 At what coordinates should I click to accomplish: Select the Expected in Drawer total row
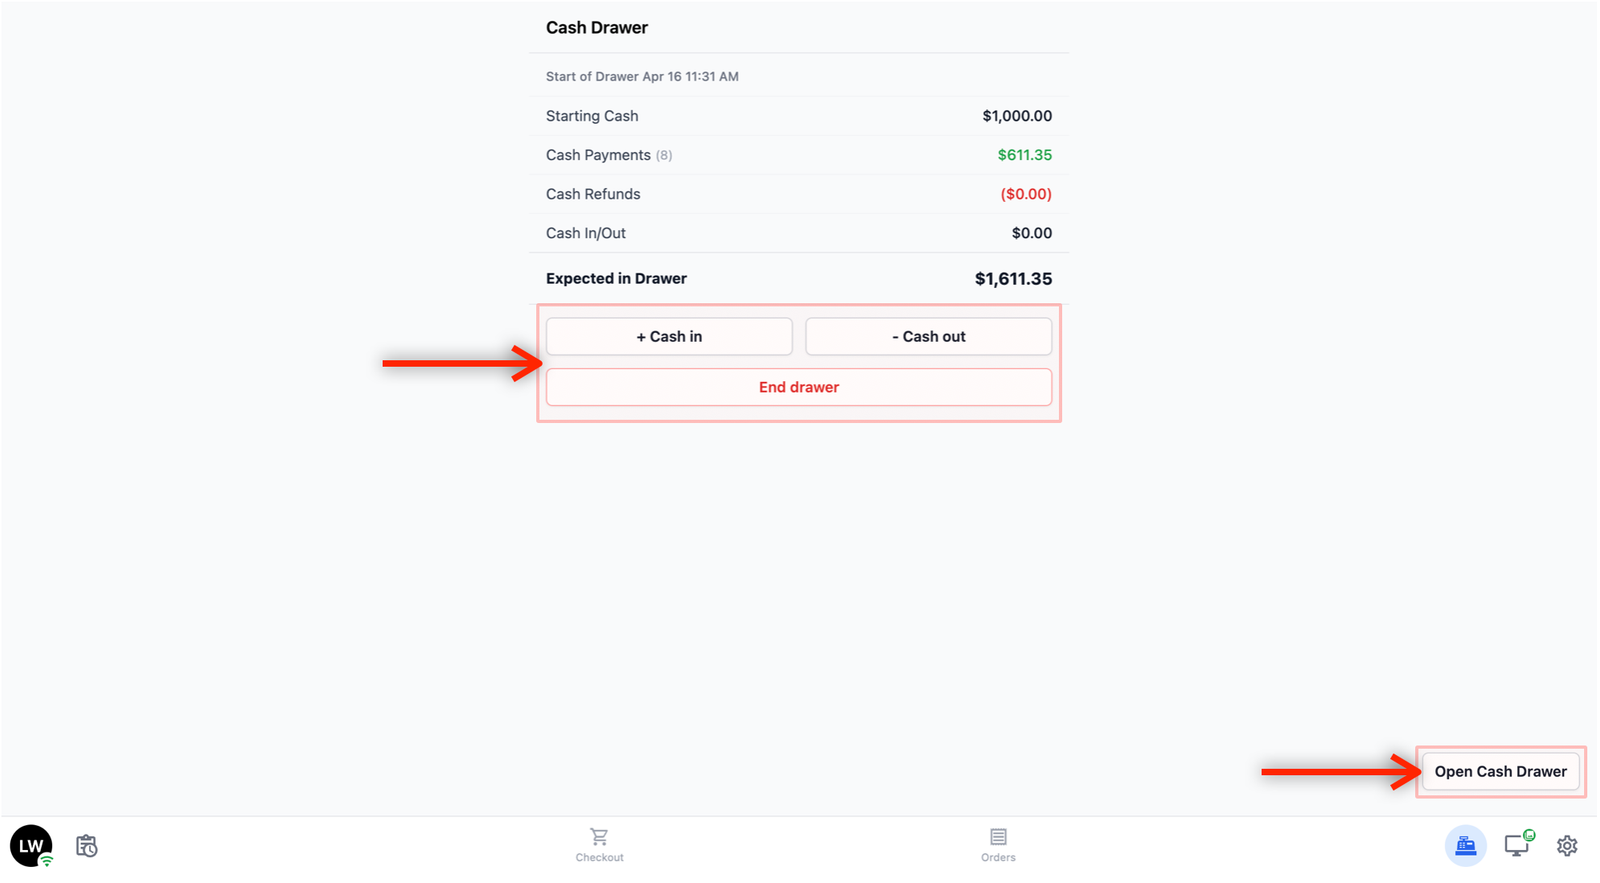(799, 279)
